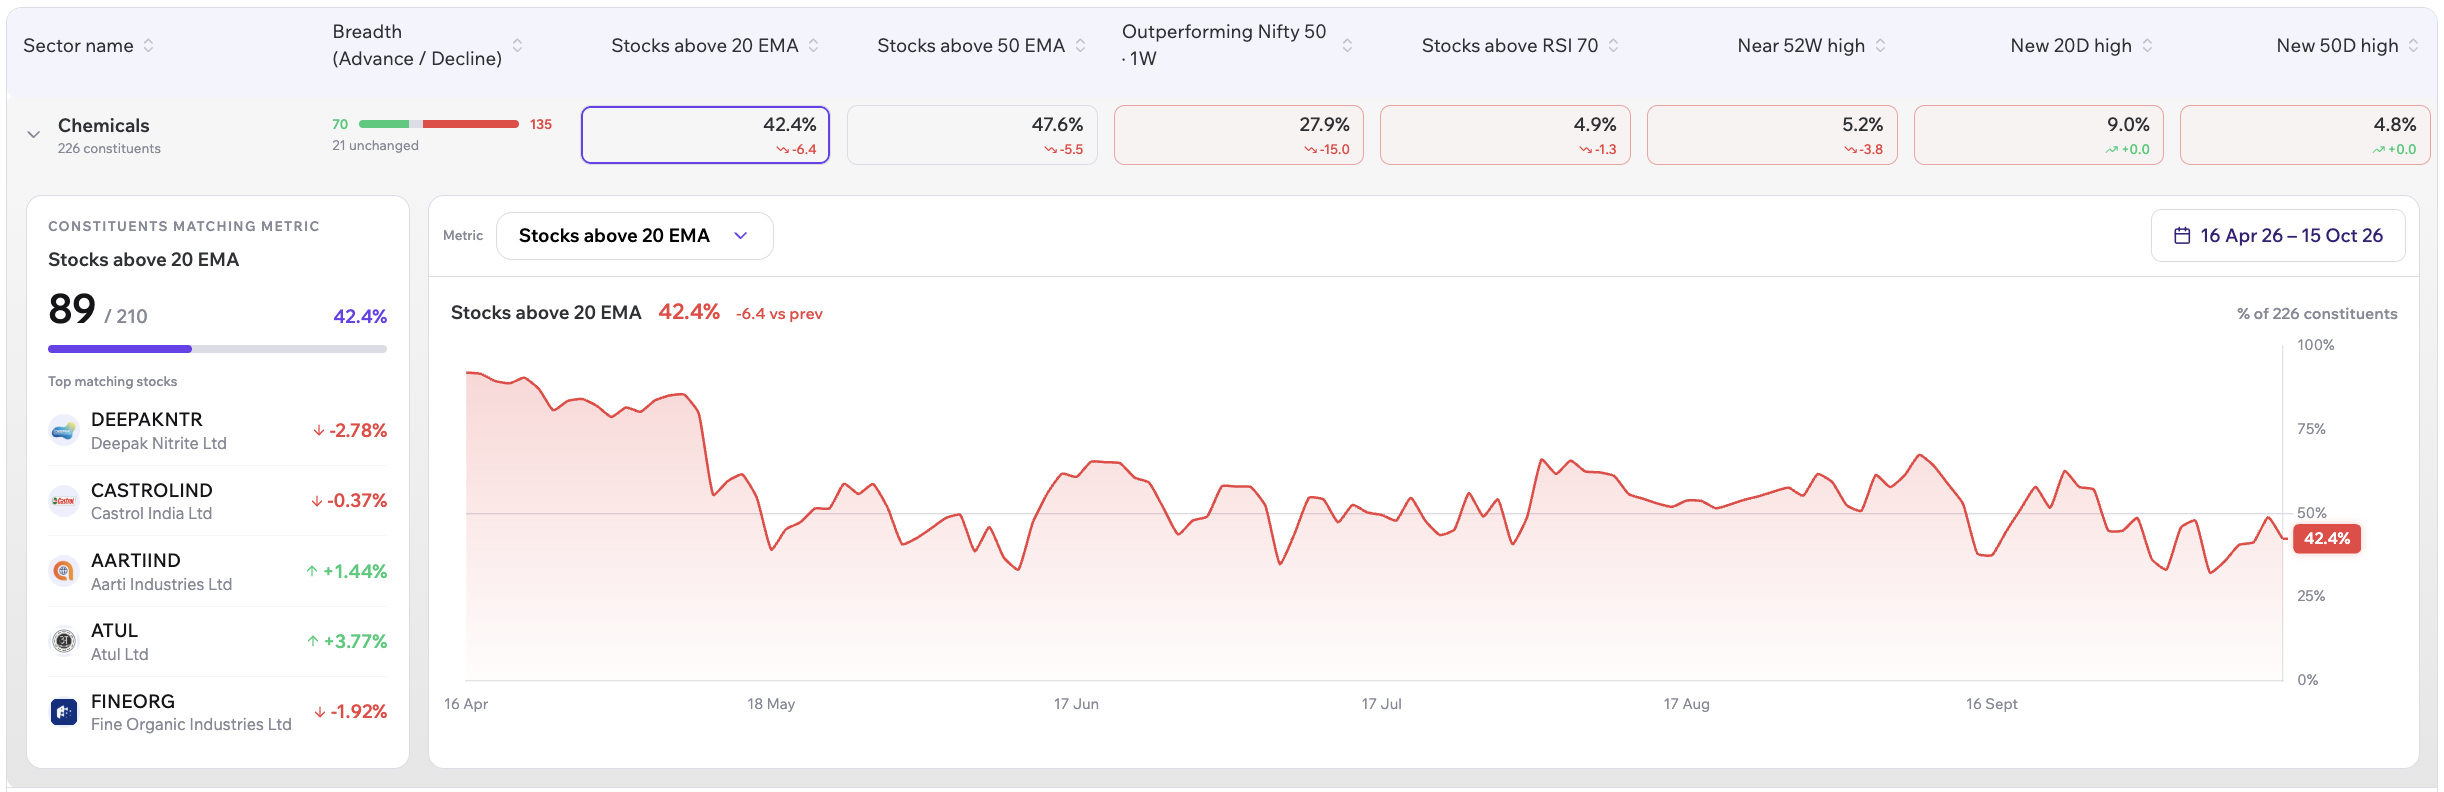2444x792 pixels.
Task: Click Aarti Industries company logo
Action: [64, 571]
